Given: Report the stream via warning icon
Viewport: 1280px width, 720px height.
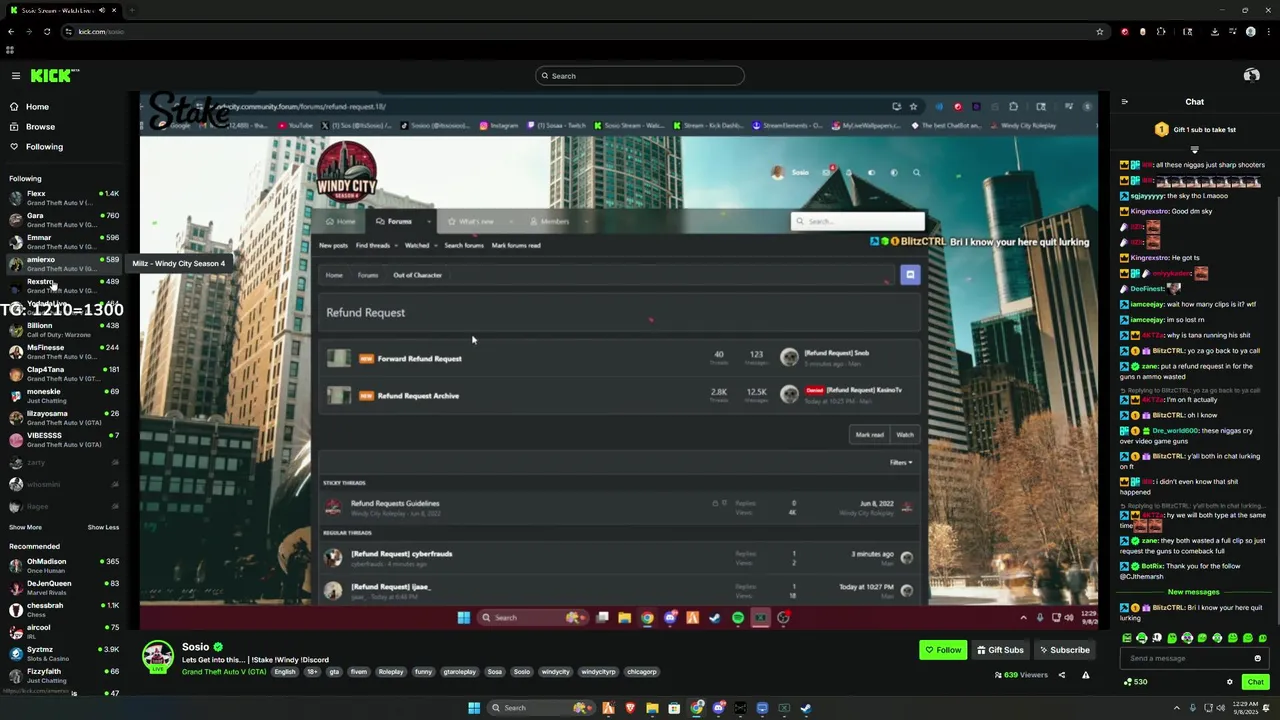Looking at the screenshot, I should (x=1085, y=675).
